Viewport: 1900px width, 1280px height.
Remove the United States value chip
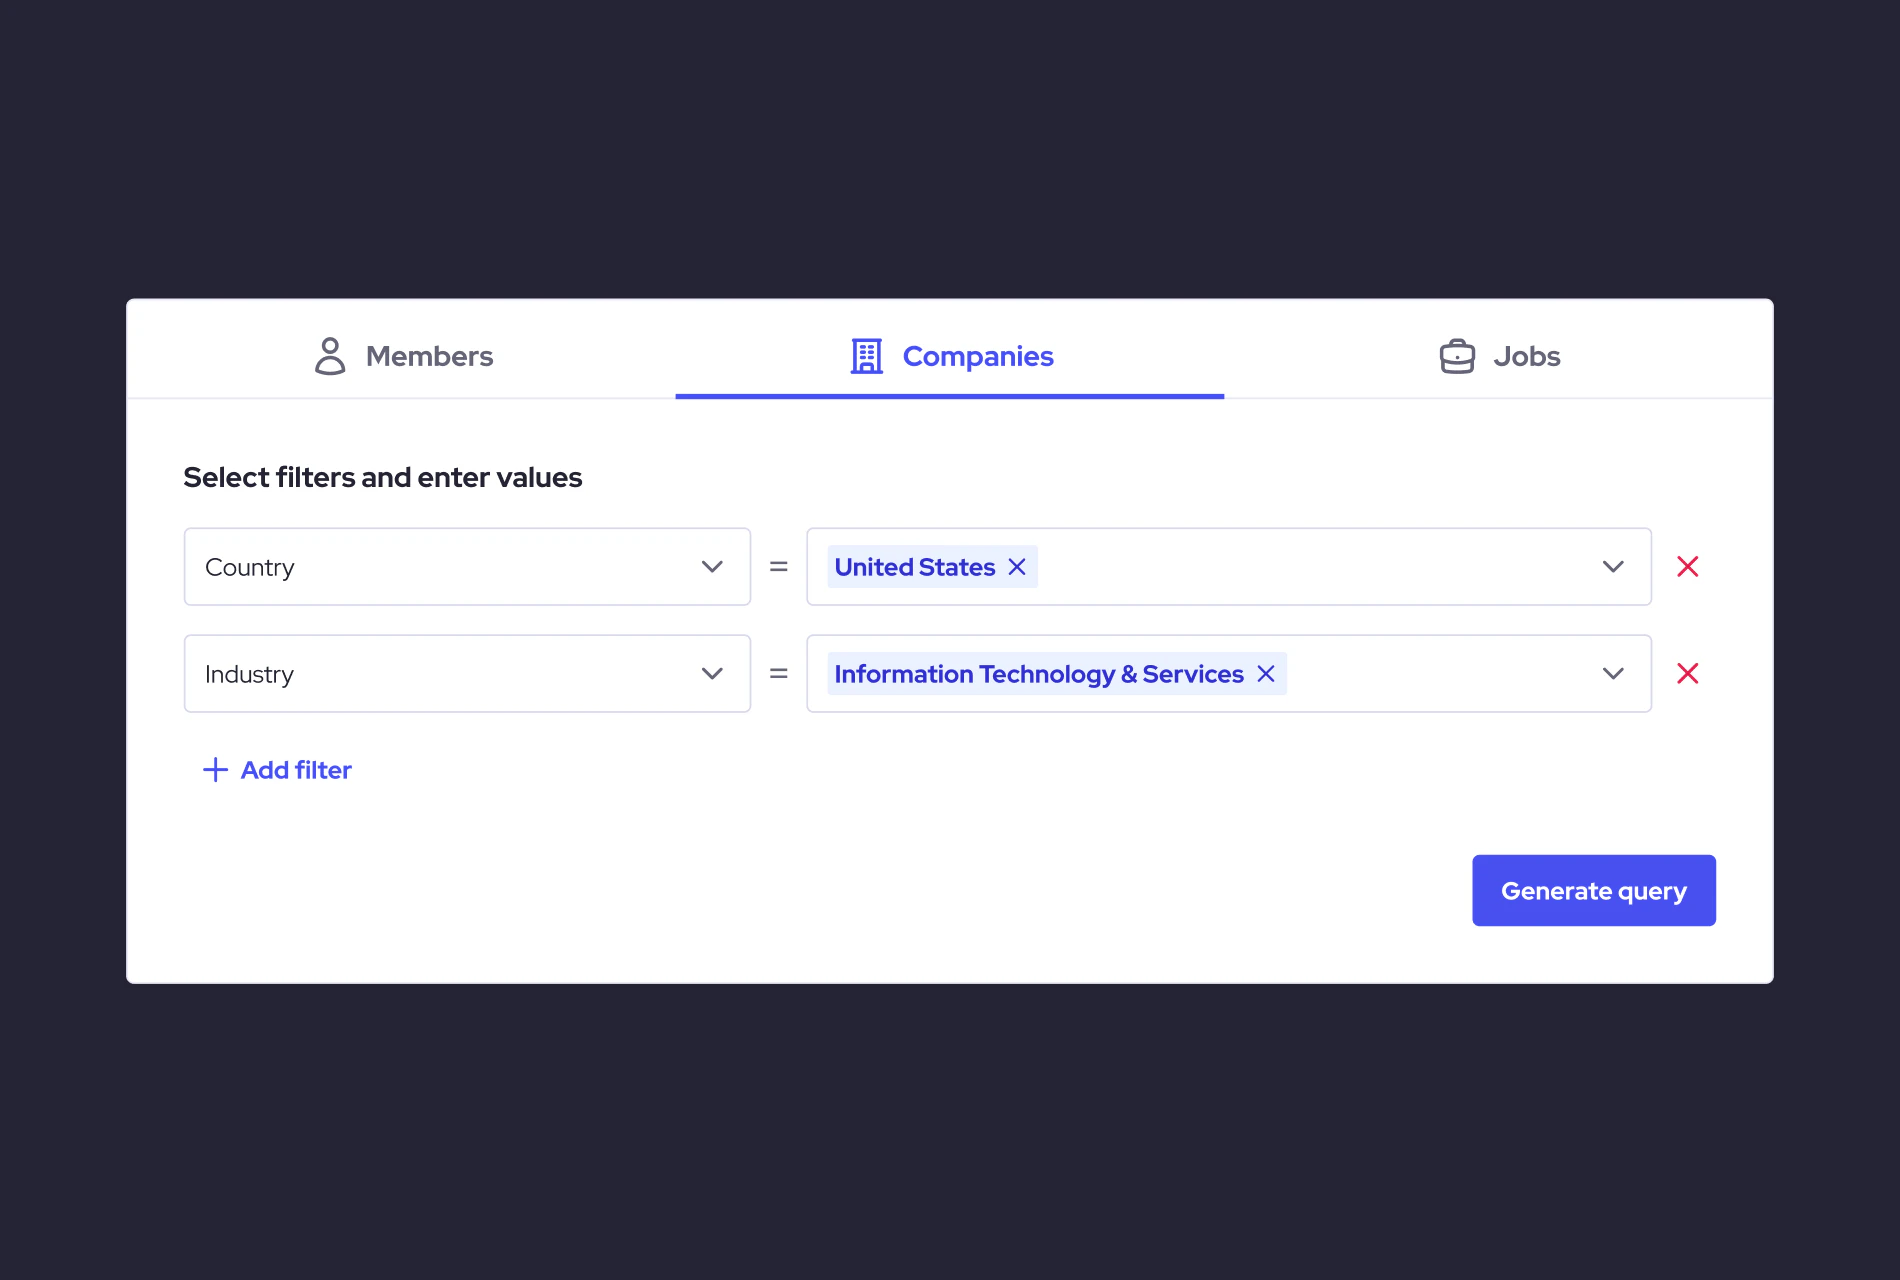(x=1016, y=567)
